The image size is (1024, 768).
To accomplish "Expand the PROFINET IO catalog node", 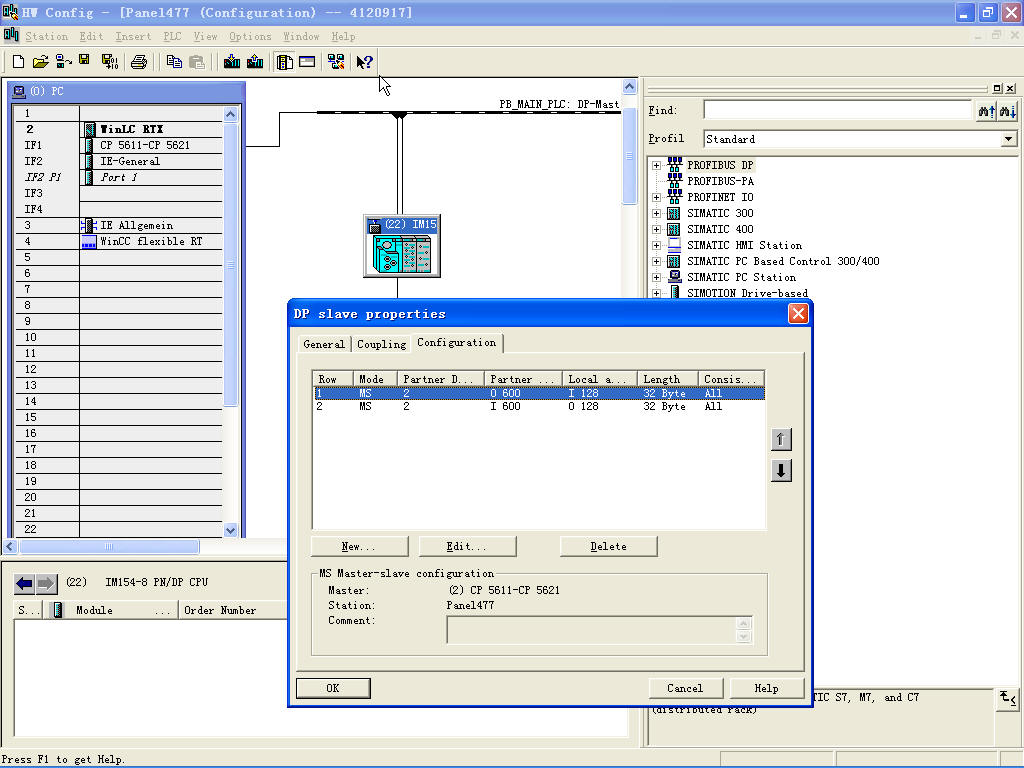I will coord(656,197).
